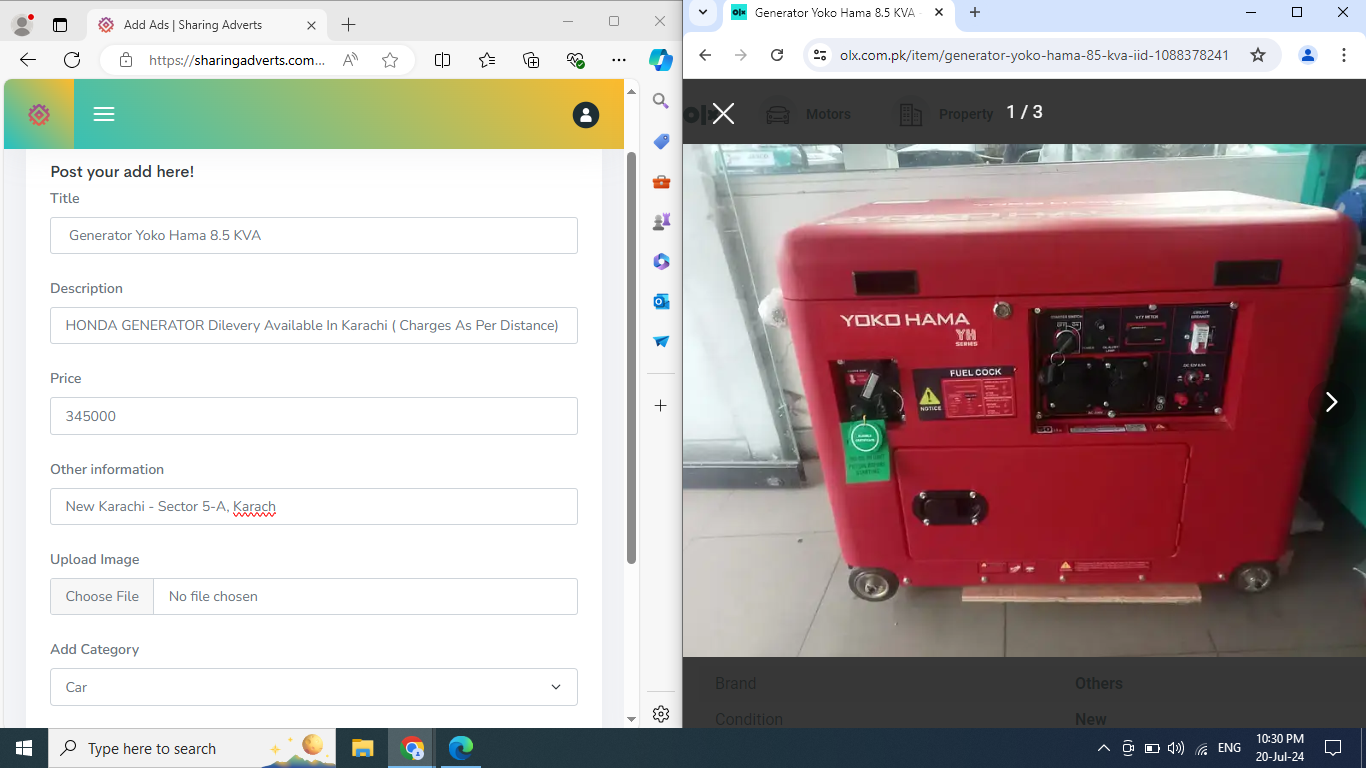The width and height of the screenshot is (1366, 768).
Task: Close the Add Ads | Sharing Adverts tab
Action: point(311,25)
